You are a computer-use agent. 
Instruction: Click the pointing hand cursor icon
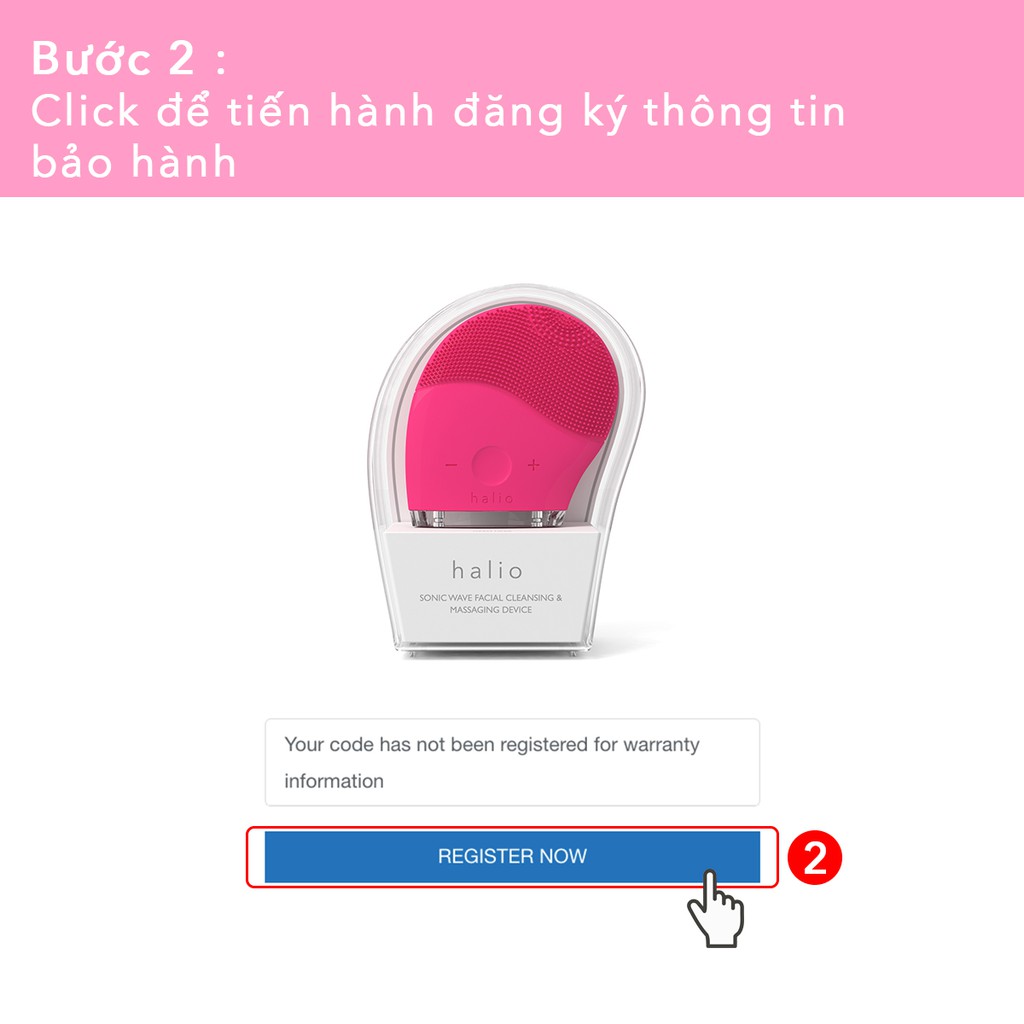tap(716, 908)
